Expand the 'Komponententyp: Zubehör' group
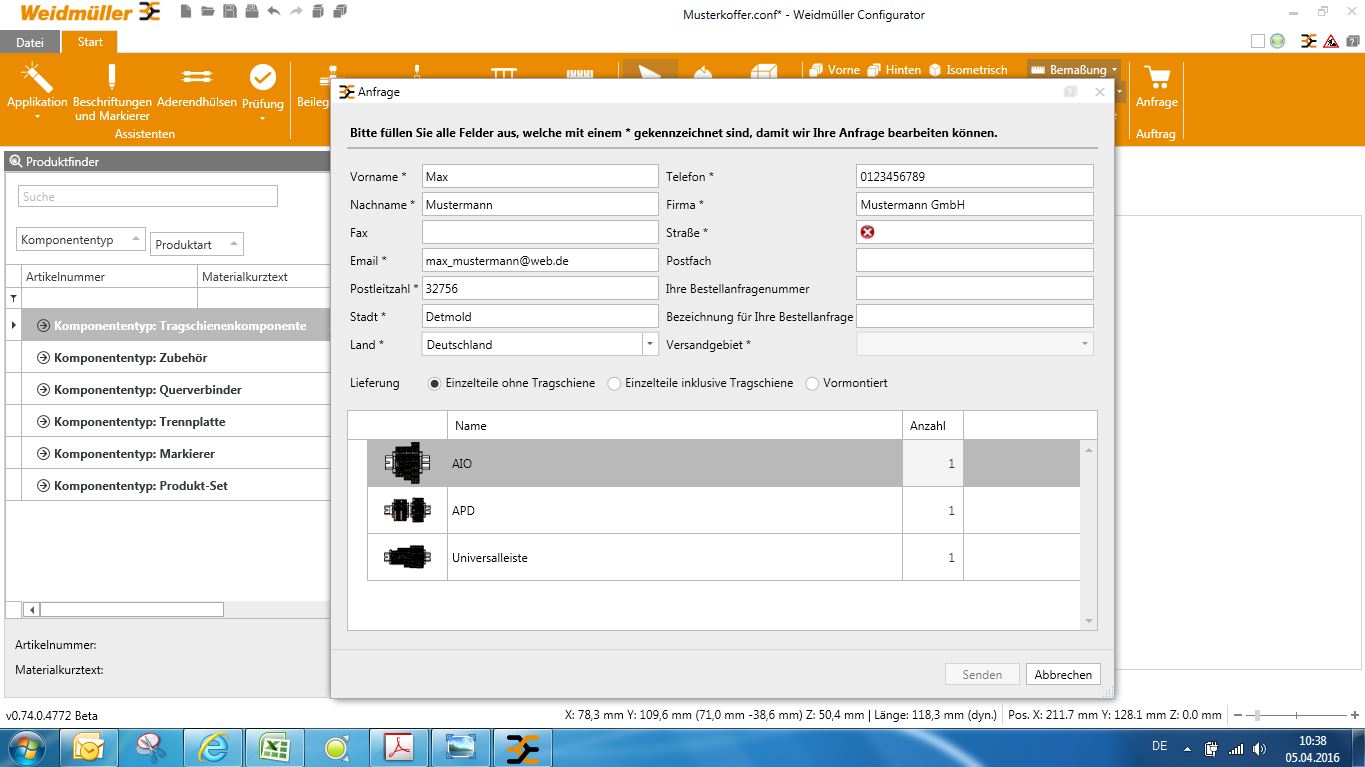The height and width of the screenshot is (767, 1365). [43, 358]
